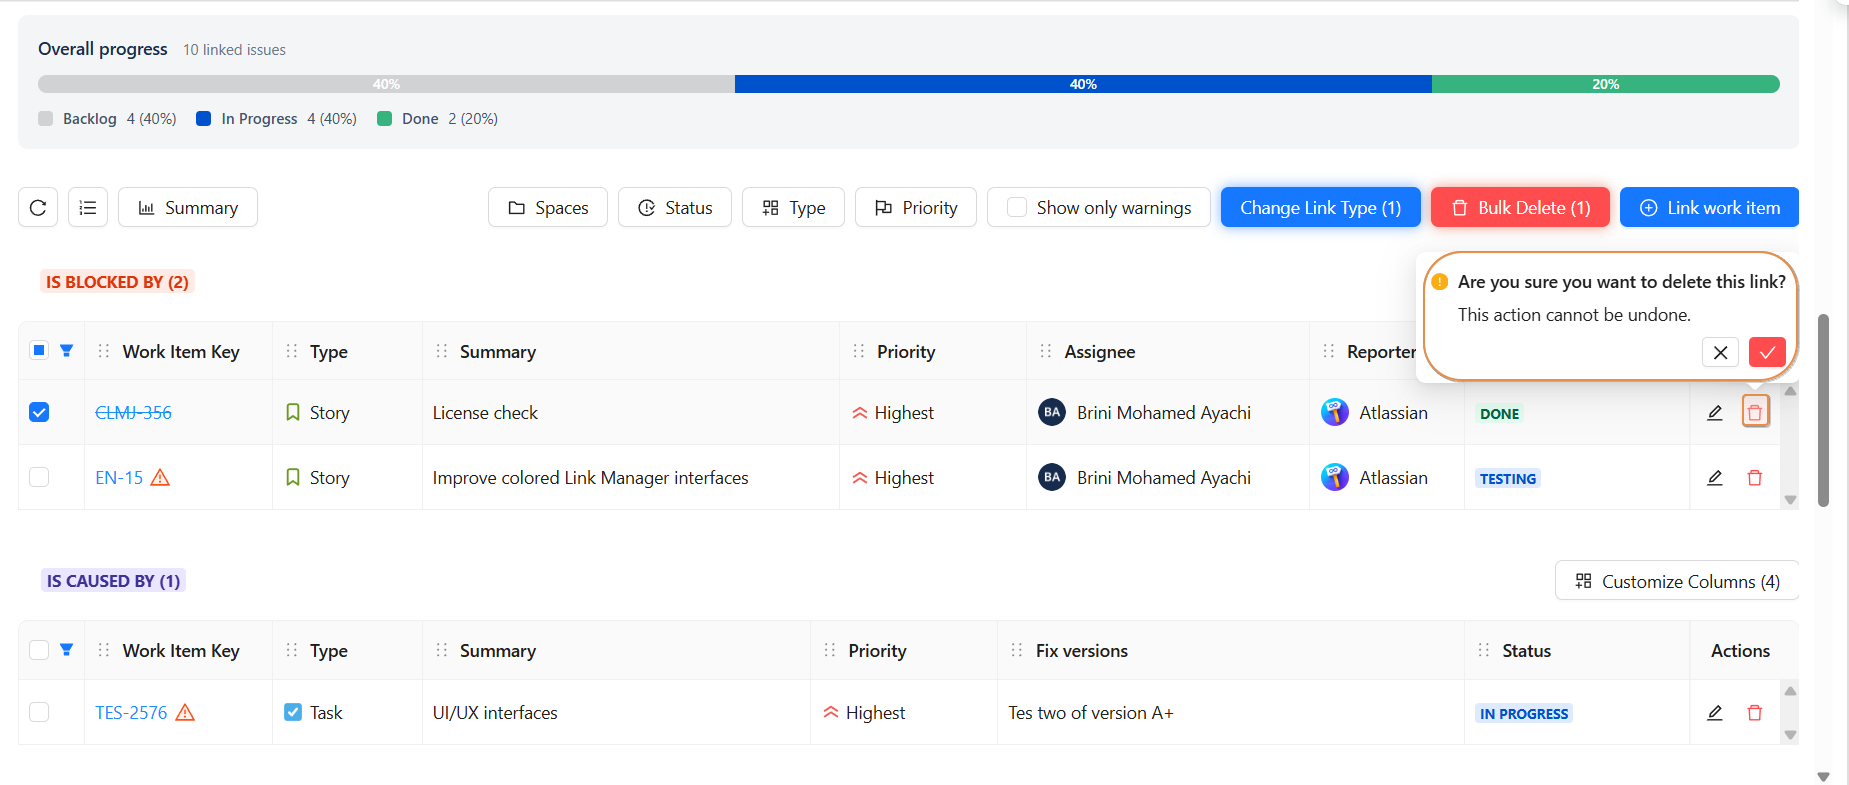
Task: Uncheck the CLMJ-356 row checkbox
Action: [x=39, y=412]
